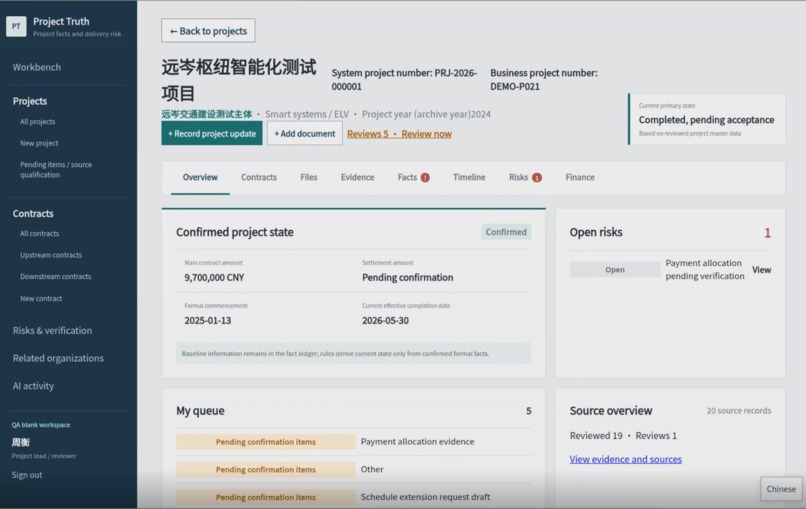Click Sign out in sidebar

click(x=27, y=475)
